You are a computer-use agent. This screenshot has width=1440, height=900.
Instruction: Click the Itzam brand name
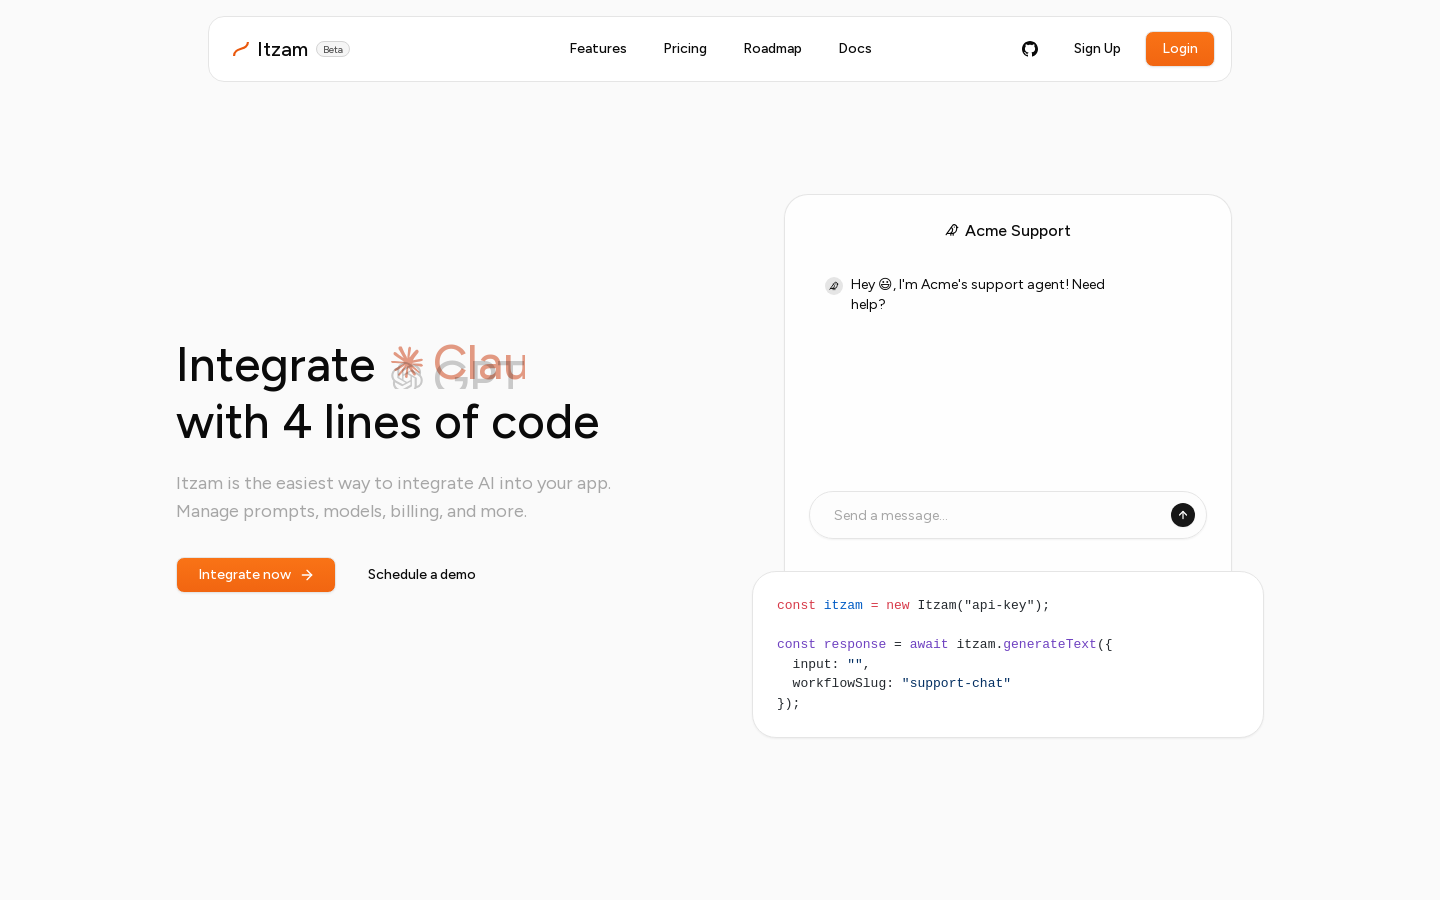pos(283,49)
